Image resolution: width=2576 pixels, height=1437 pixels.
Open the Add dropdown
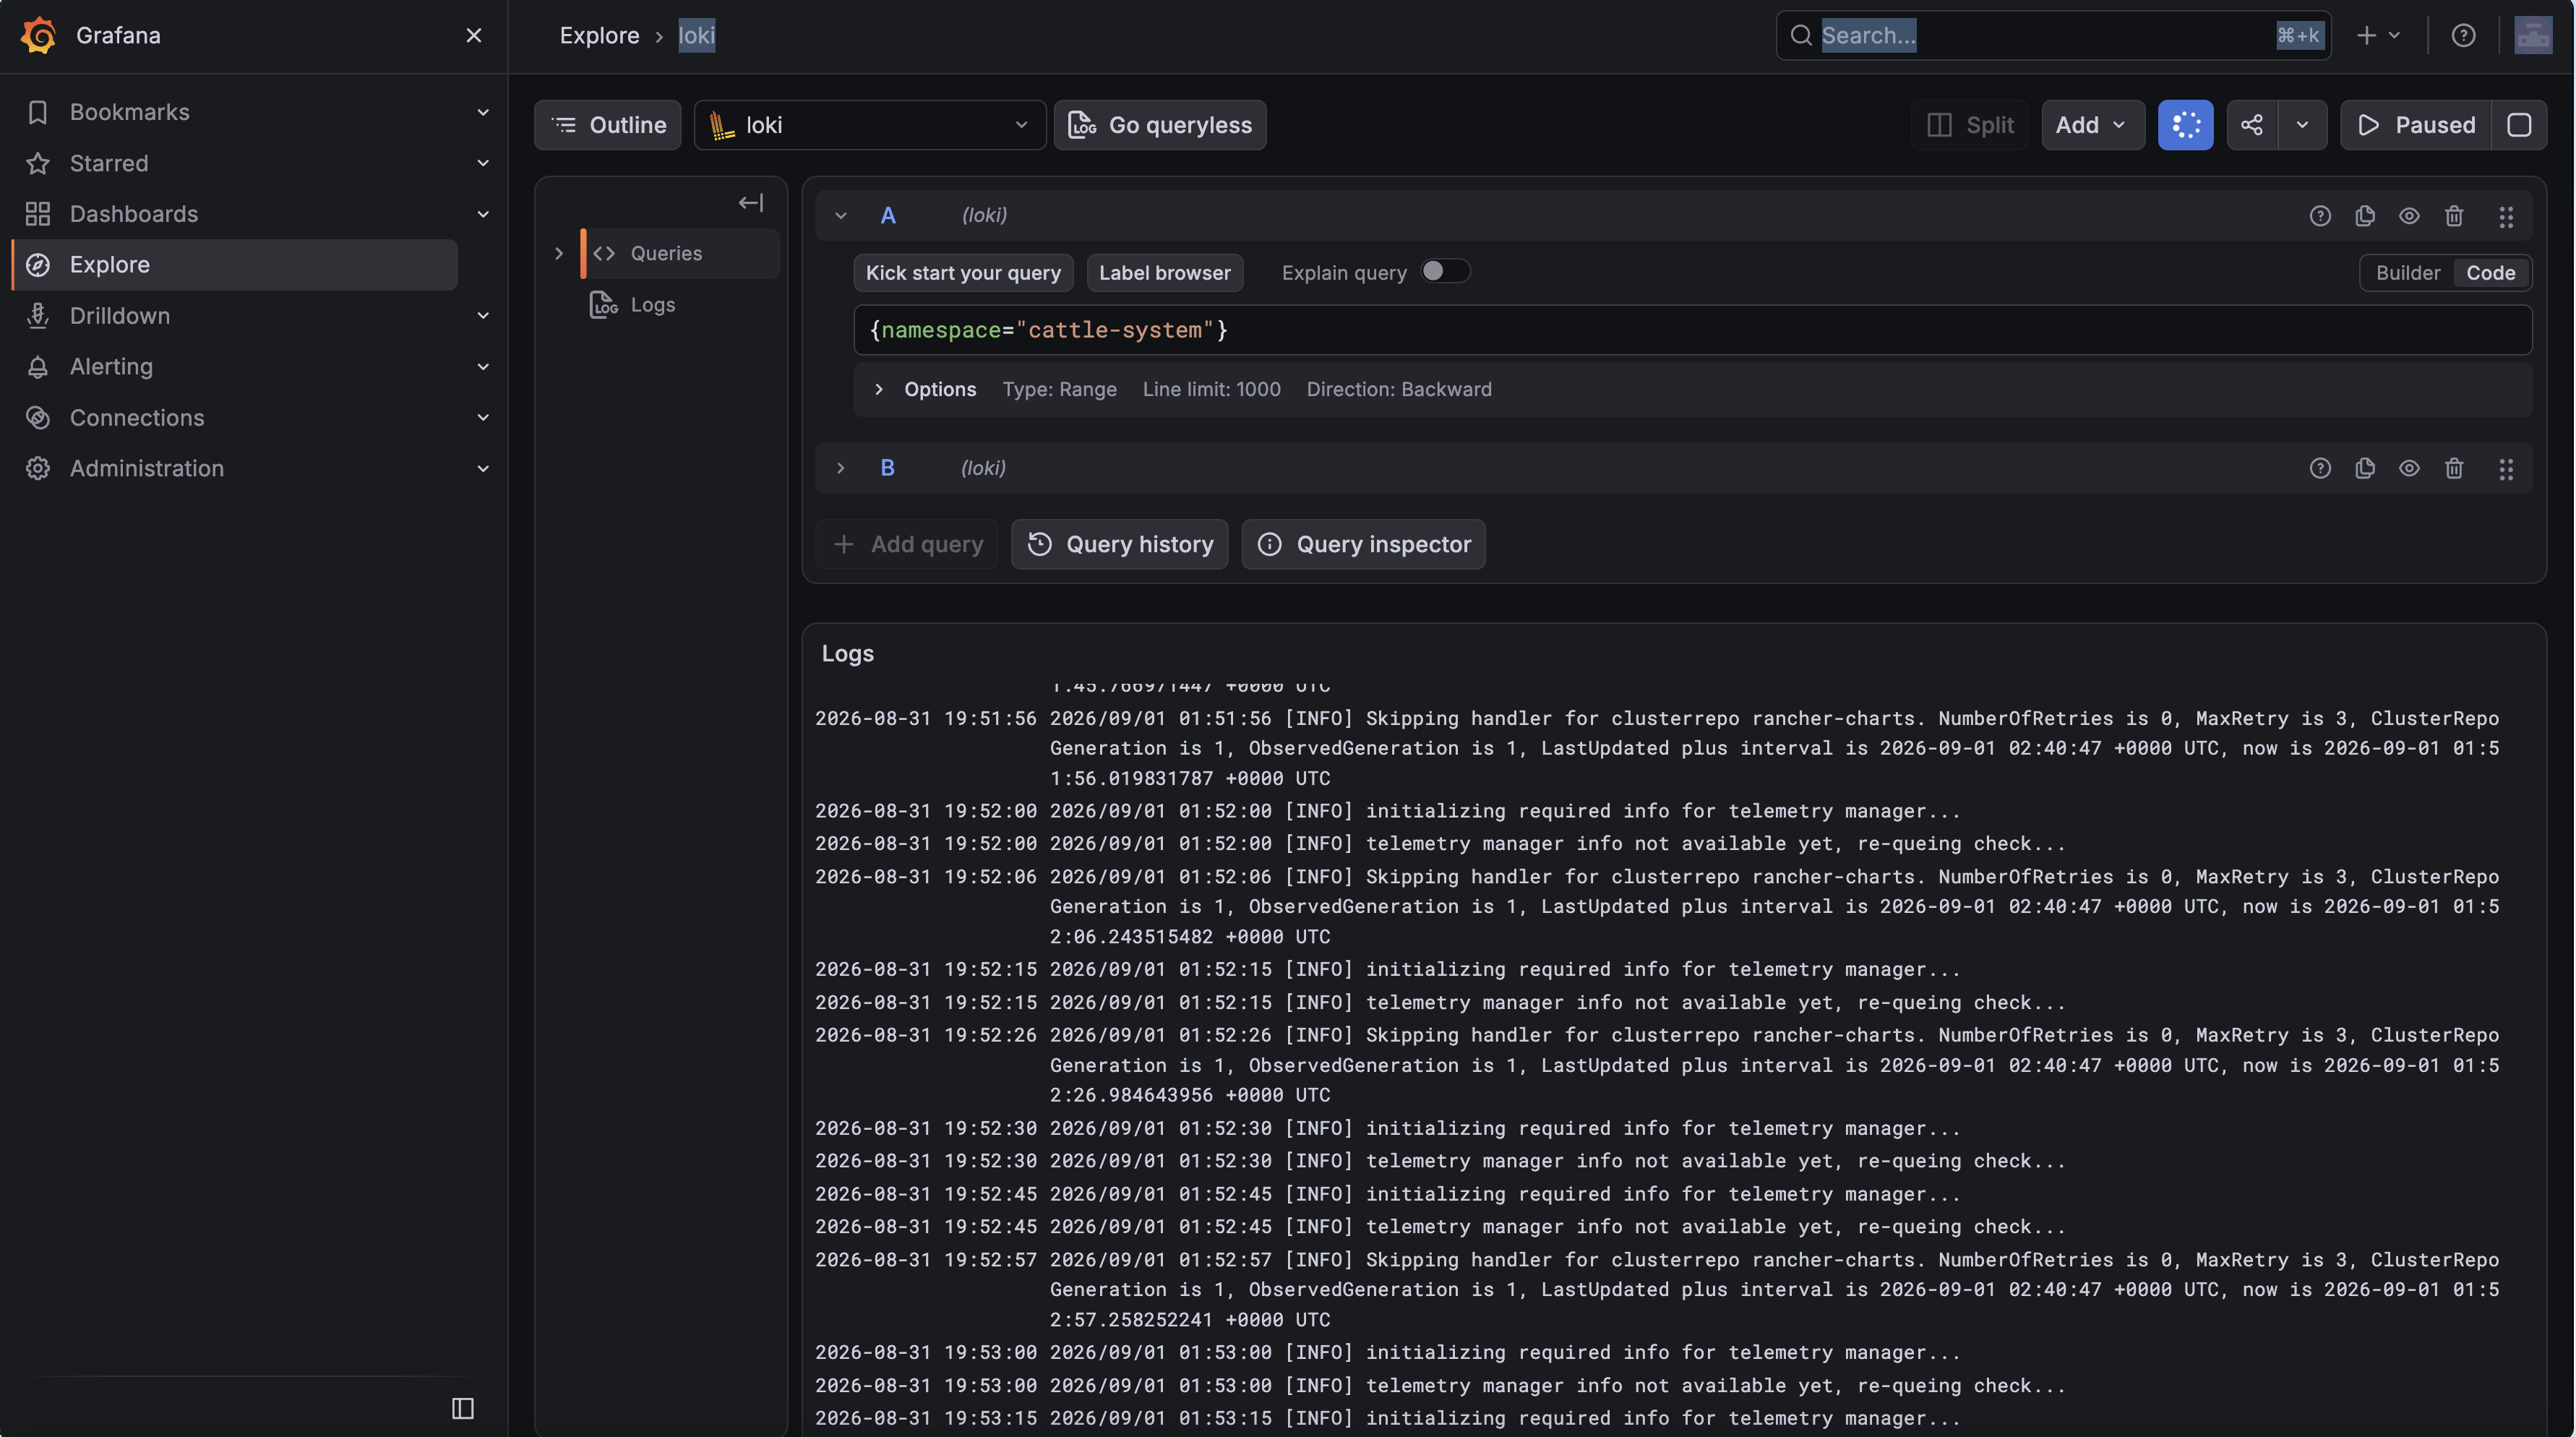coord(2093,125)
